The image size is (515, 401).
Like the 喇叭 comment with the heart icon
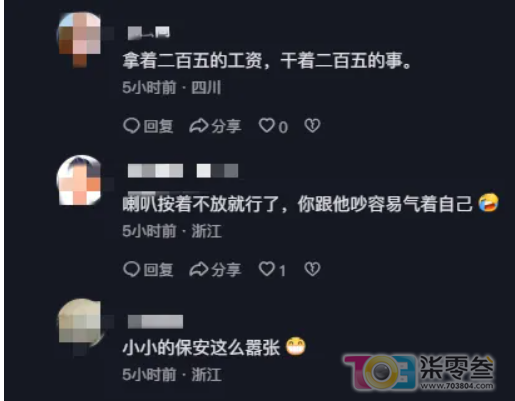tap(267, 269)
